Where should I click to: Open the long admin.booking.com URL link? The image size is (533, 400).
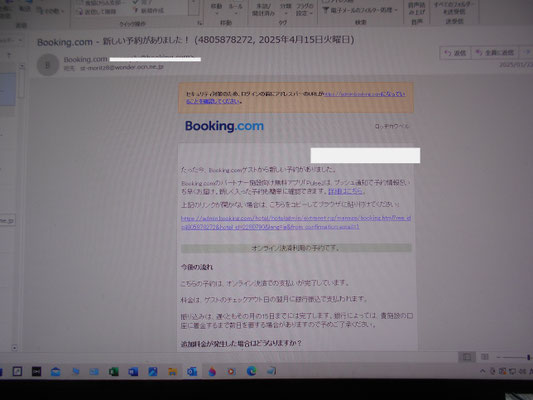(x=296, y=222)
